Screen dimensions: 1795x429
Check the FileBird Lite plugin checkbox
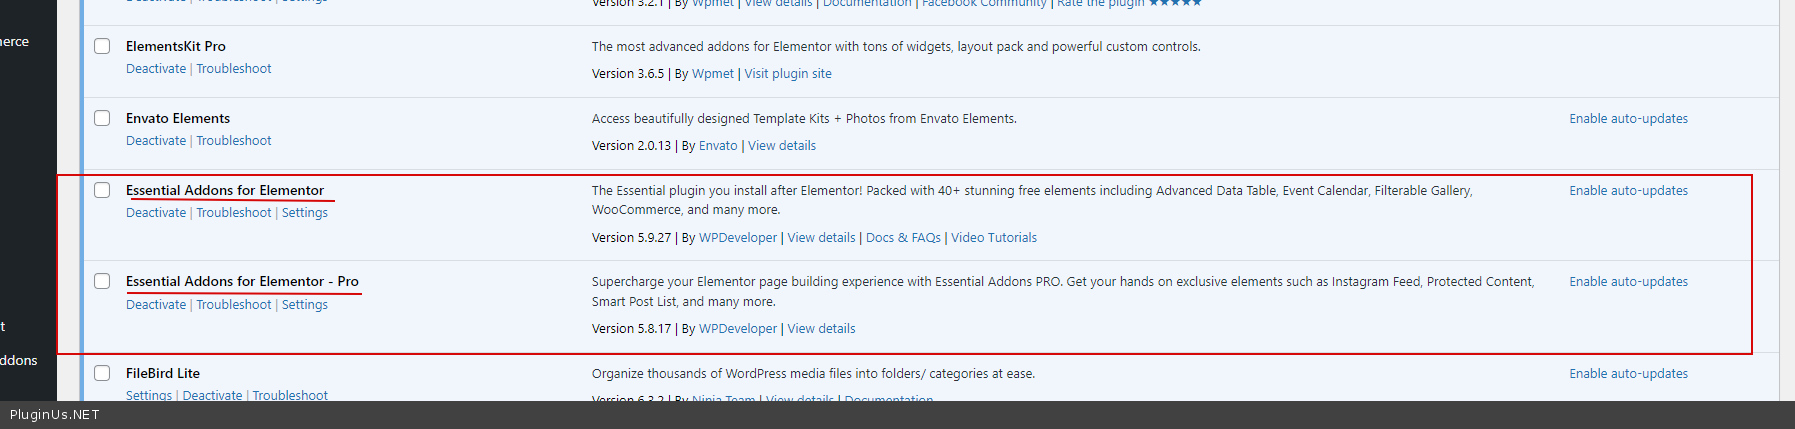point(102,373)
